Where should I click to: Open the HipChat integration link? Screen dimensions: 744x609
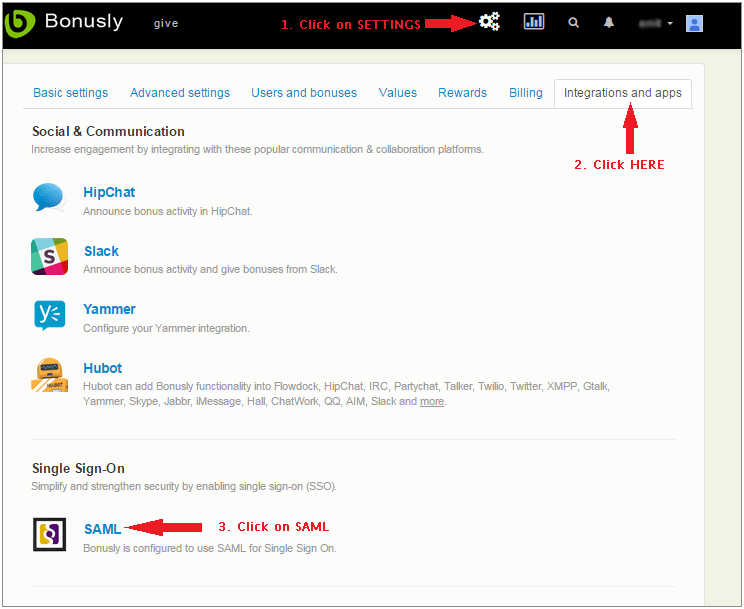109,192
